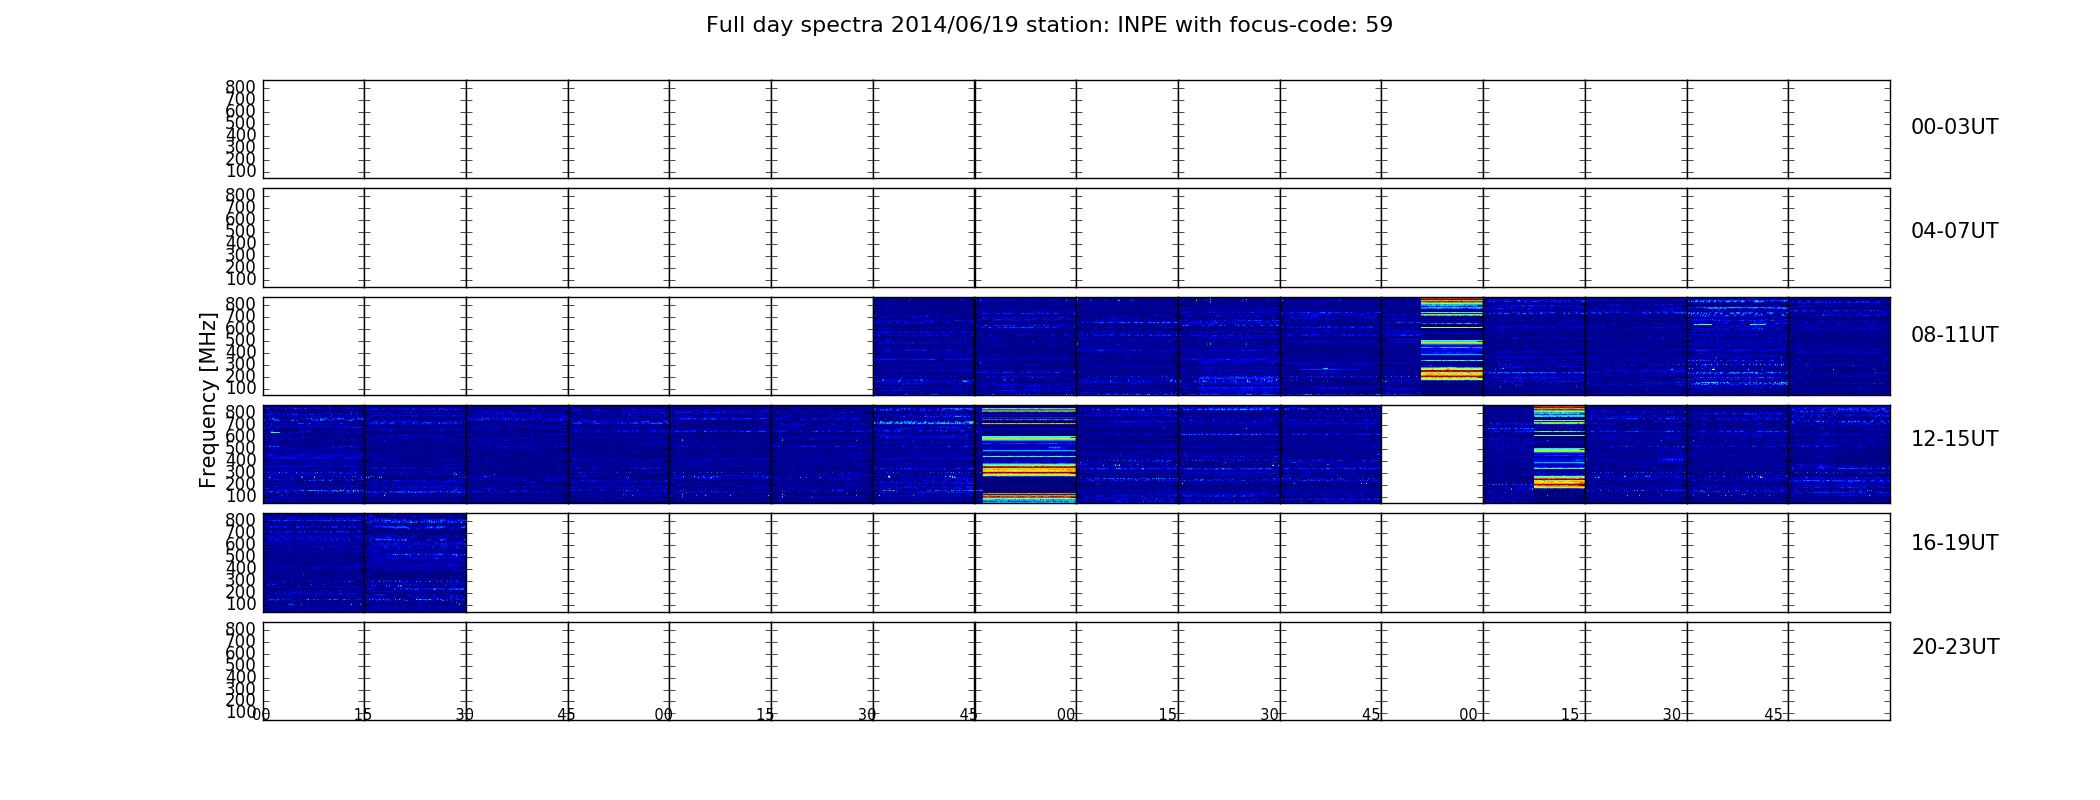
Task: Click the bright red band in the 08-11UT spectrum
Action: point(1452,373)
